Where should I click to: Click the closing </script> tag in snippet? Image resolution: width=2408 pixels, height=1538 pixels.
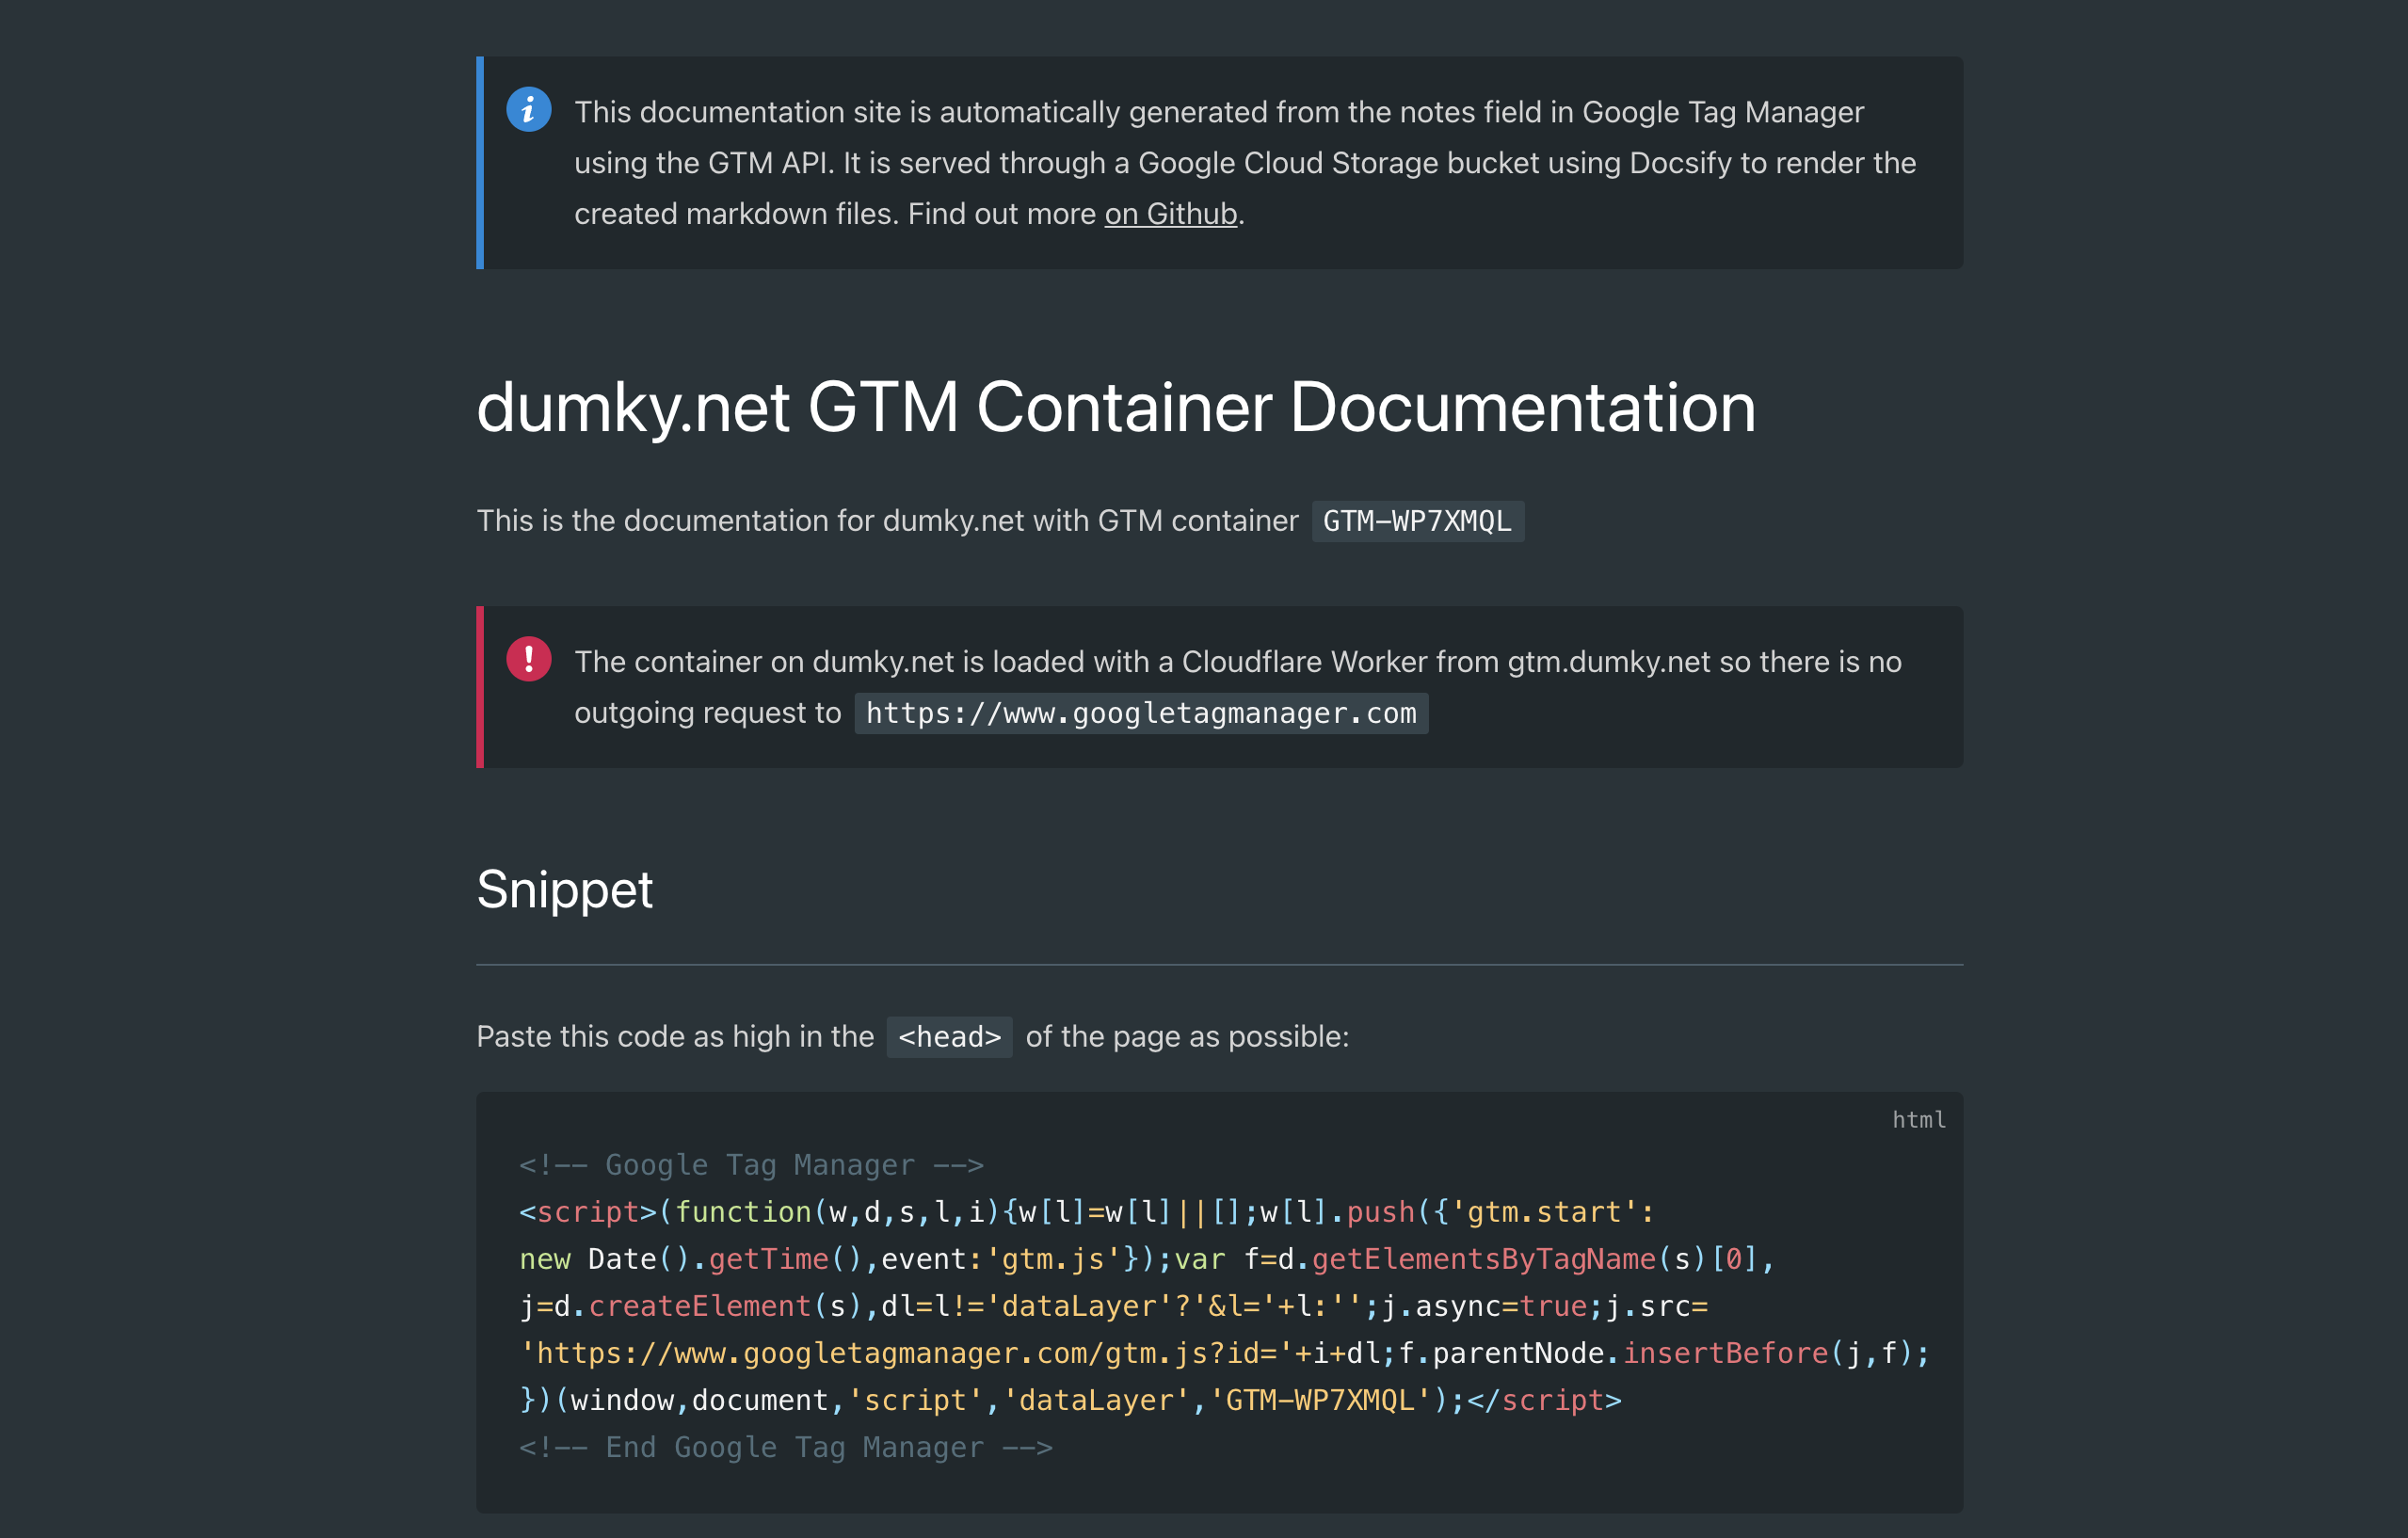[x=1543, y=1400]
